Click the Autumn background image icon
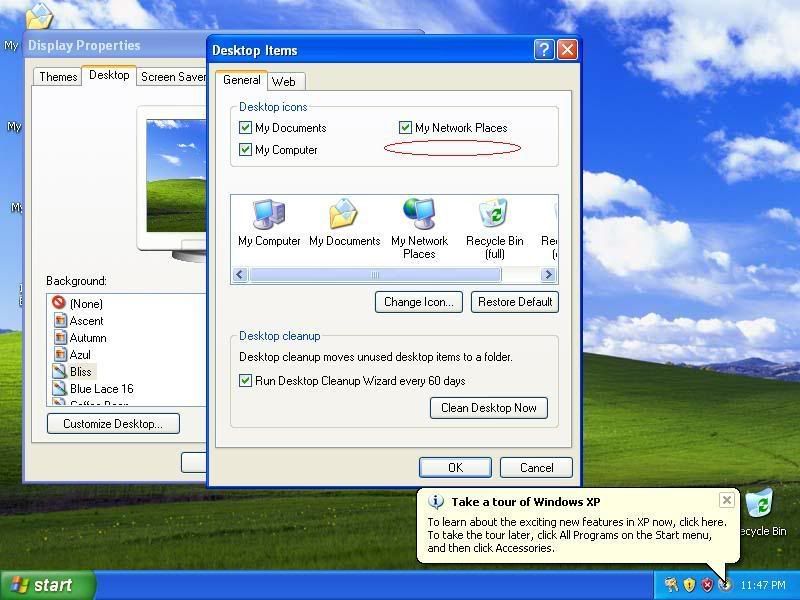The height and width of the screenshot is (600, 800). click(60, 337)
